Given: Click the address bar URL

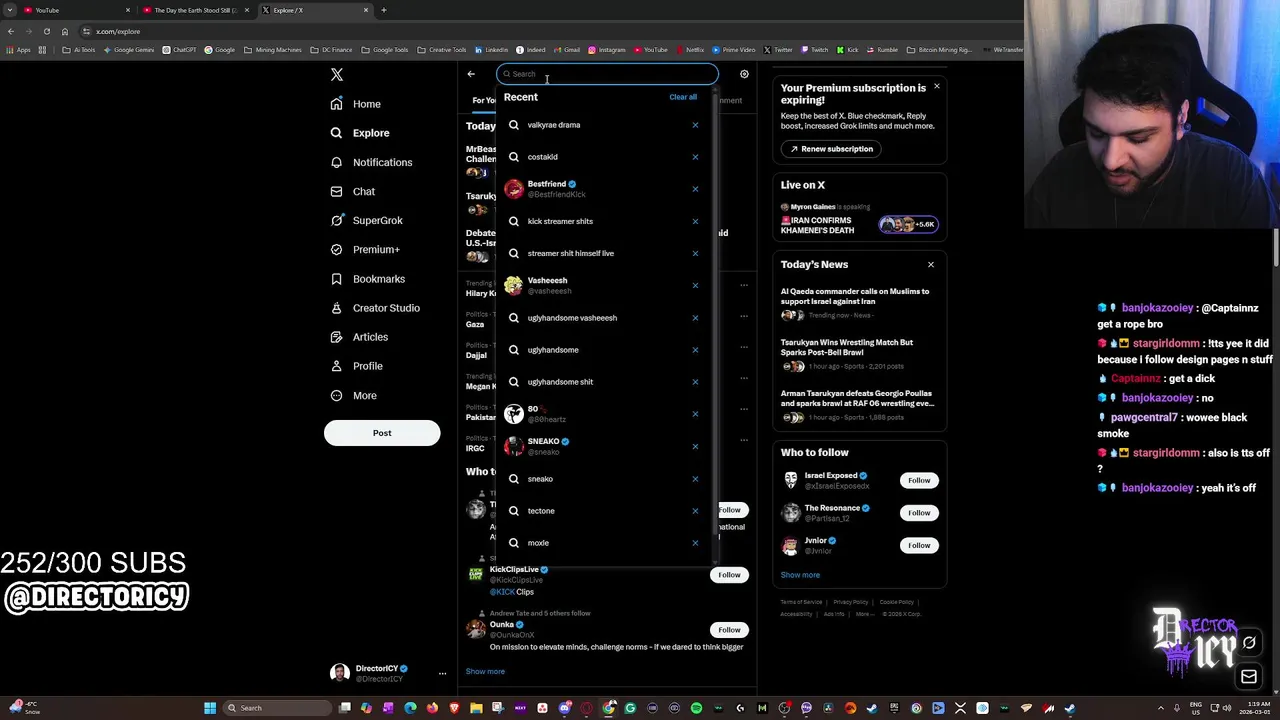Looking at the screenshot, I should click(118, 32).
